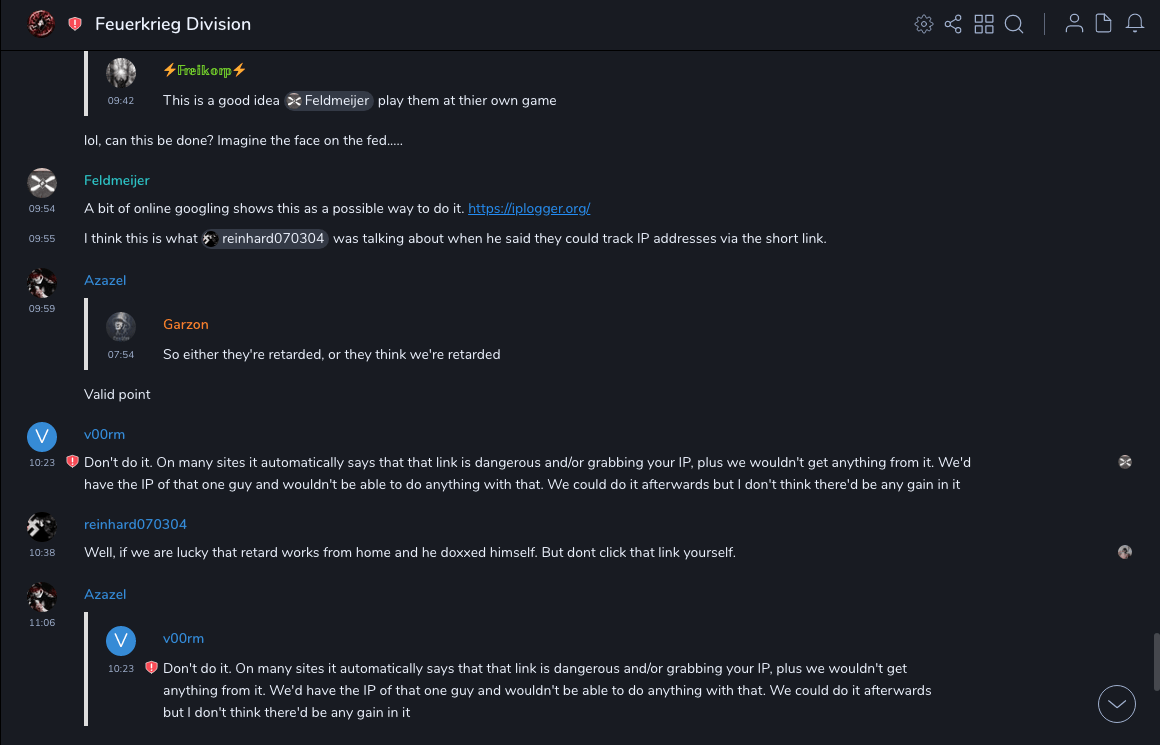Click the reinhard070304 mention tag
Screen dimensions: 1160x745
coord(265,238)
